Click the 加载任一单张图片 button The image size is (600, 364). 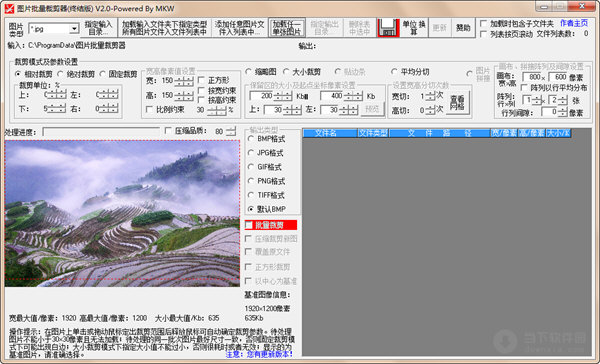click(287, 28)
